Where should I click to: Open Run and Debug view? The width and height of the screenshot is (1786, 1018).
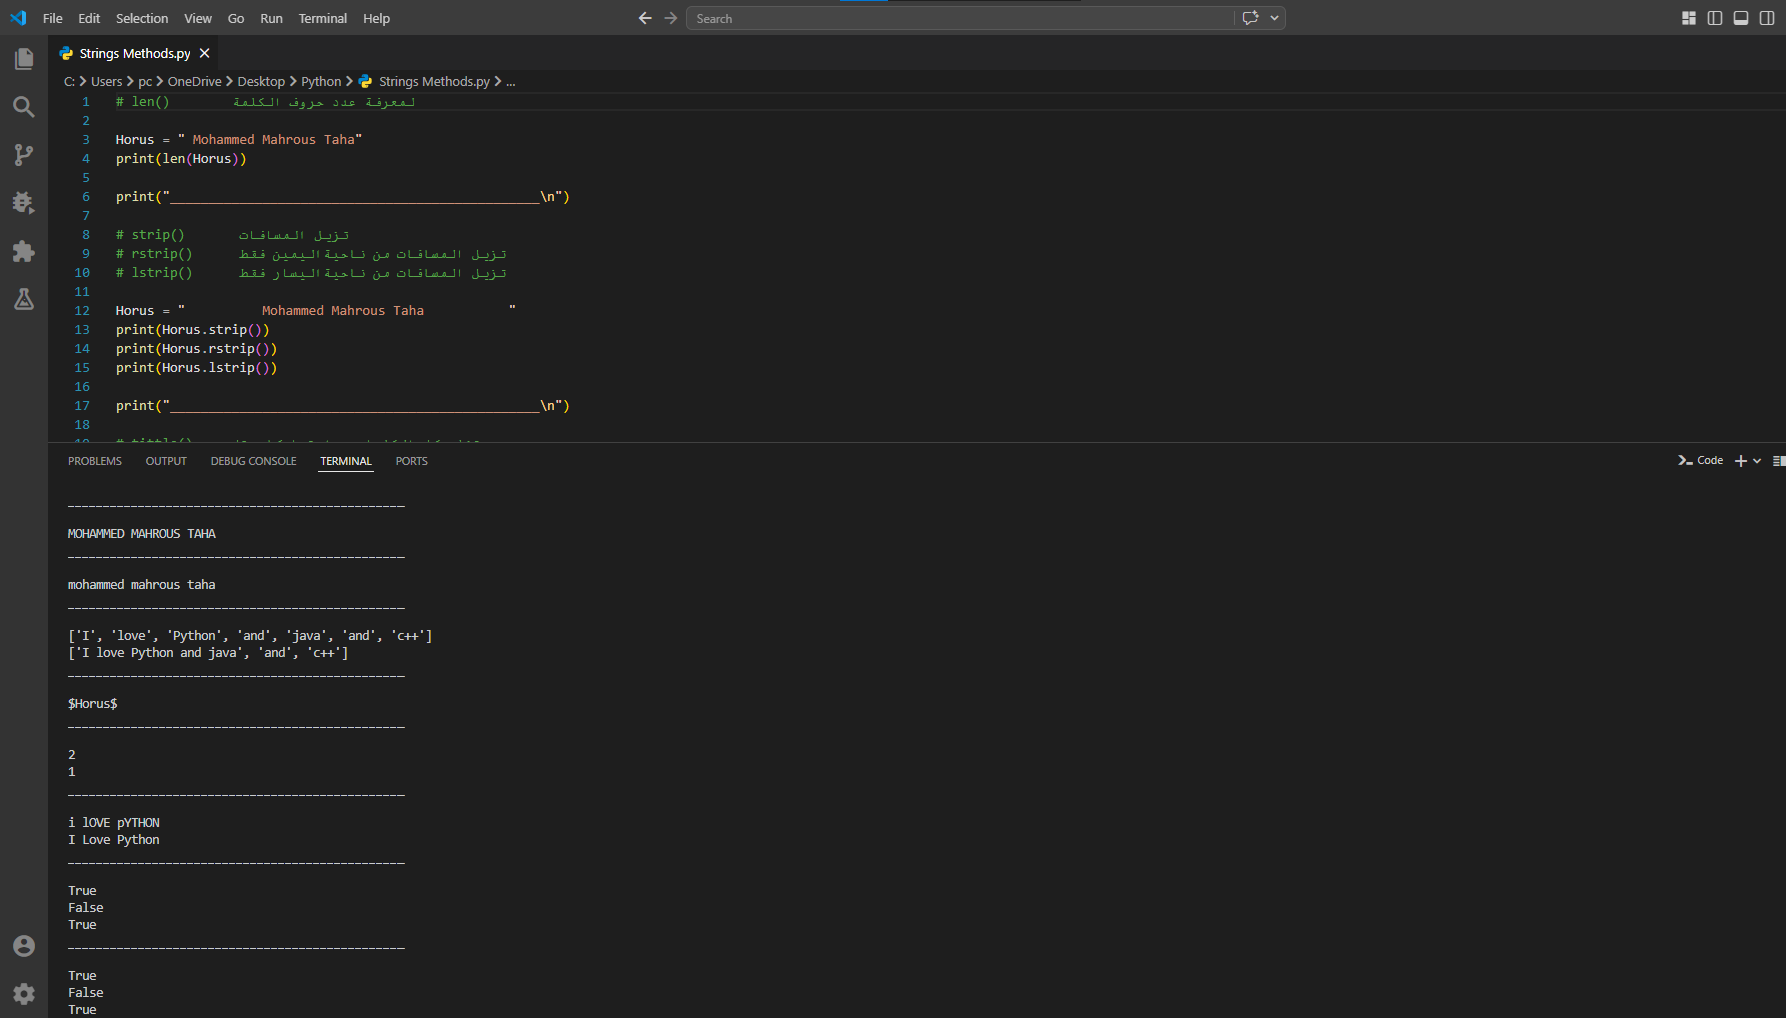(x=24, y=203)
